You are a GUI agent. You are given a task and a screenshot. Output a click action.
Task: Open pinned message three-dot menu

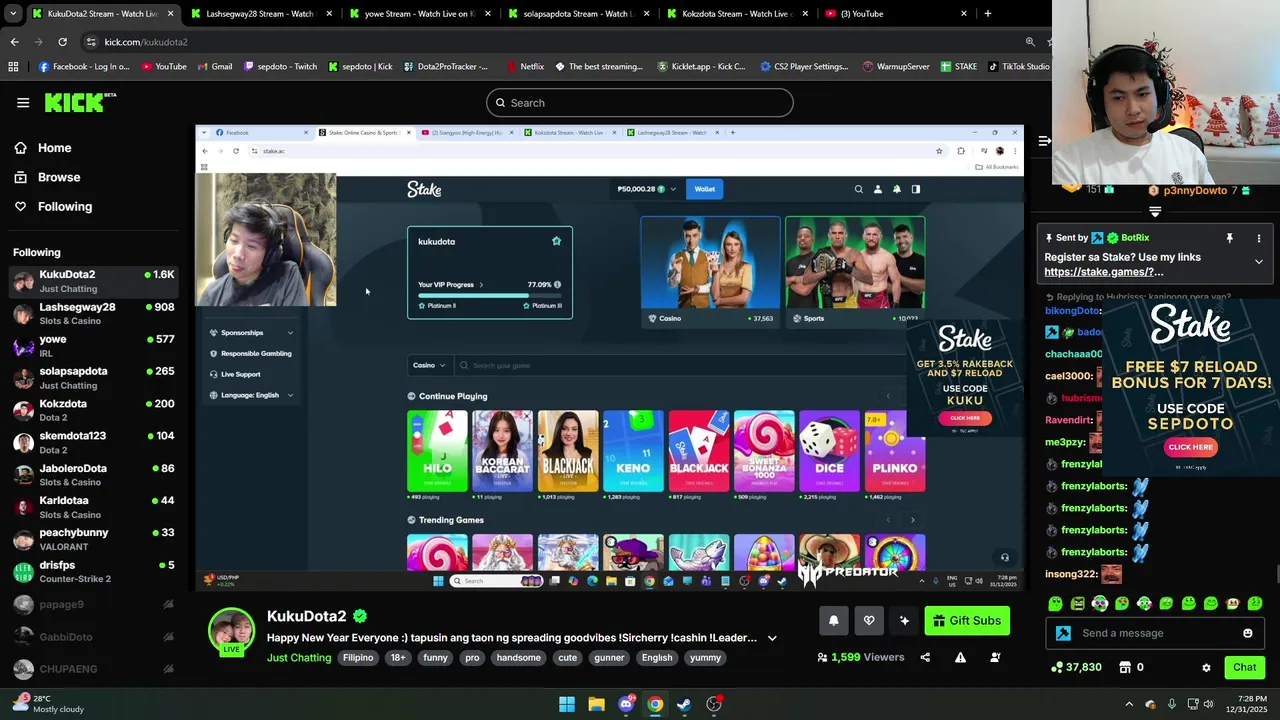tap(1258, 238)
